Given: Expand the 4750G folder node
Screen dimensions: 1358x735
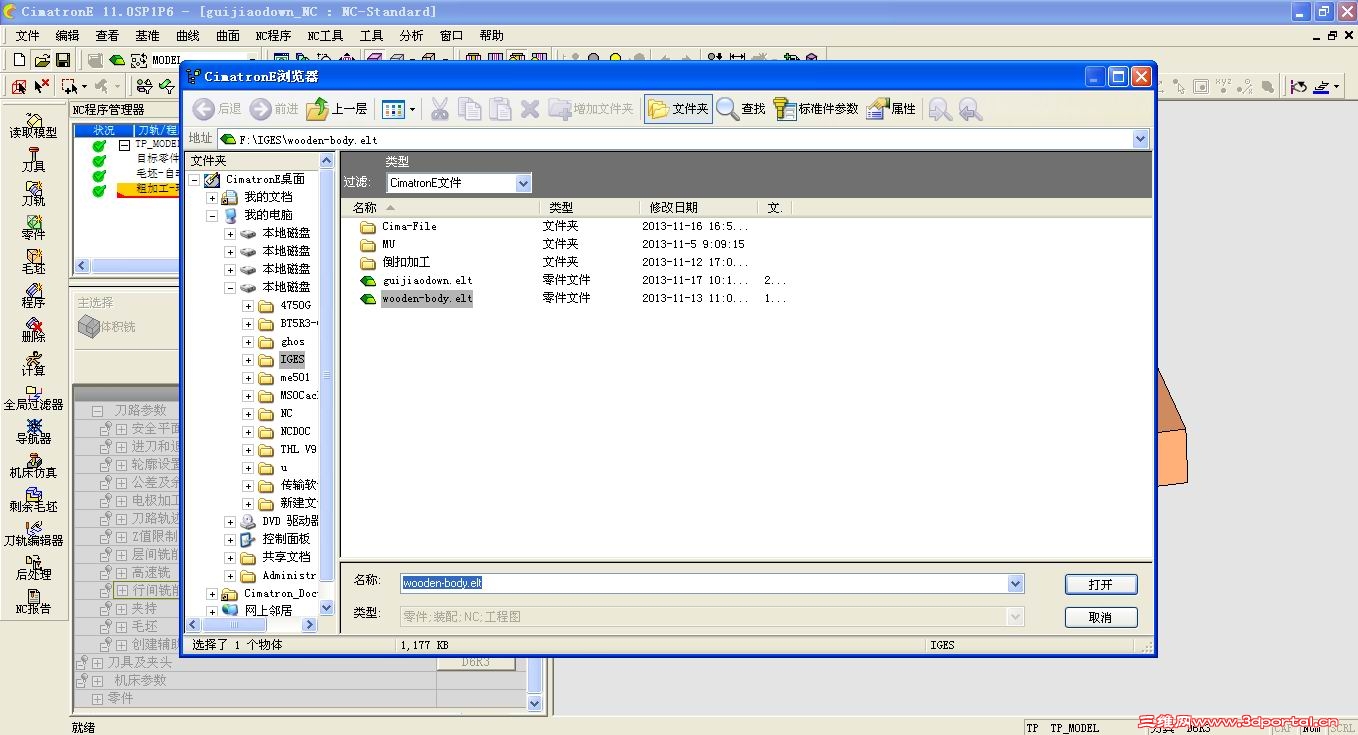Looking at the screenshot, I should 248,306.
